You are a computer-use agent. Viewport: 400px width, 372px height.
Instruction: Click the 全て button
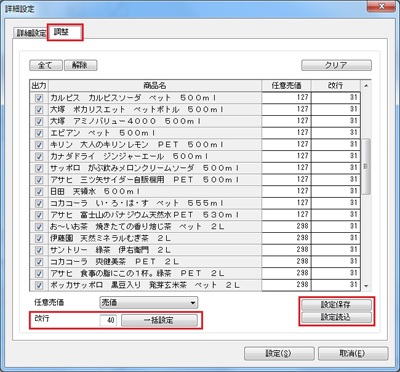tap(46, 65)
